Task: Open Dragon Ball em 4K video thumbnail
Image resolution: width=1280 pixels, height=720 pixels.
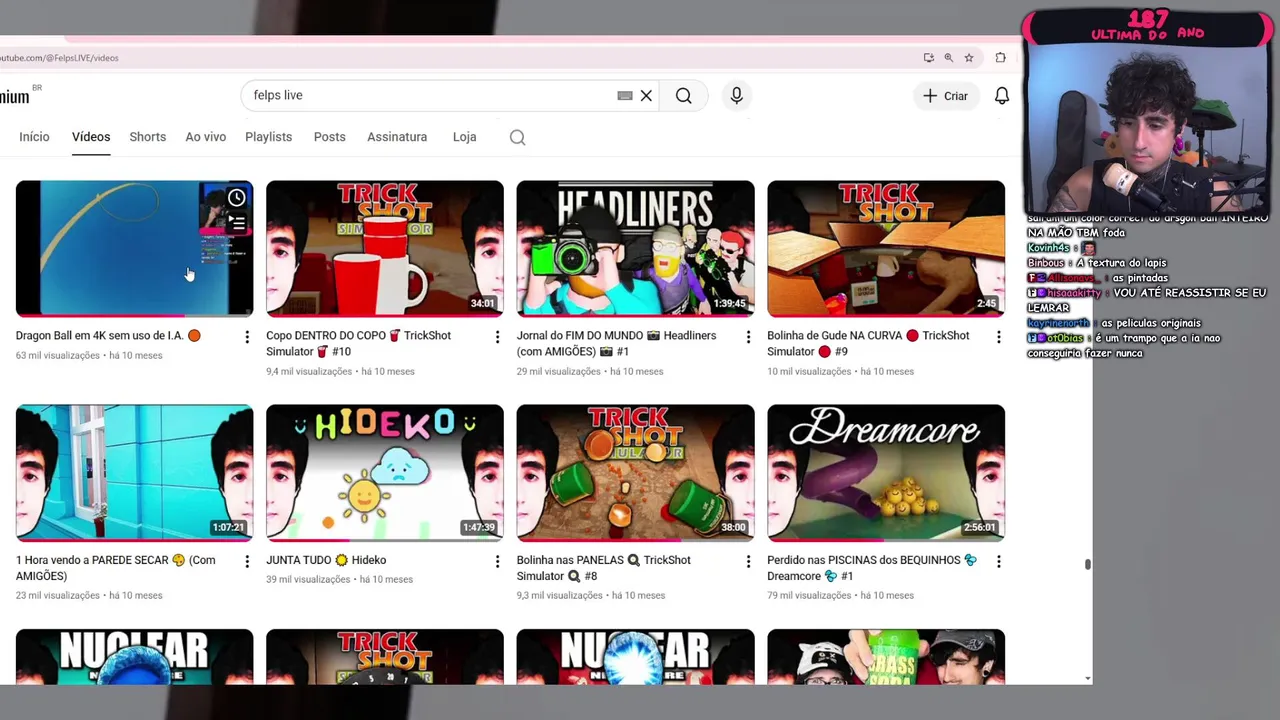Action: (134, 248)
